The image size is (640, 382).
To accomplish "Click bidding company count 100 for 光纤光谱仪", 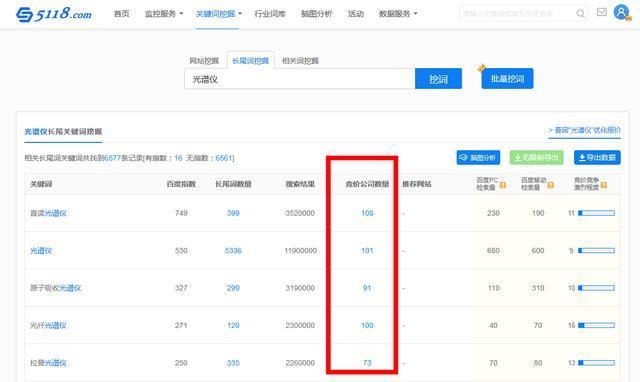I will point(367,326).
